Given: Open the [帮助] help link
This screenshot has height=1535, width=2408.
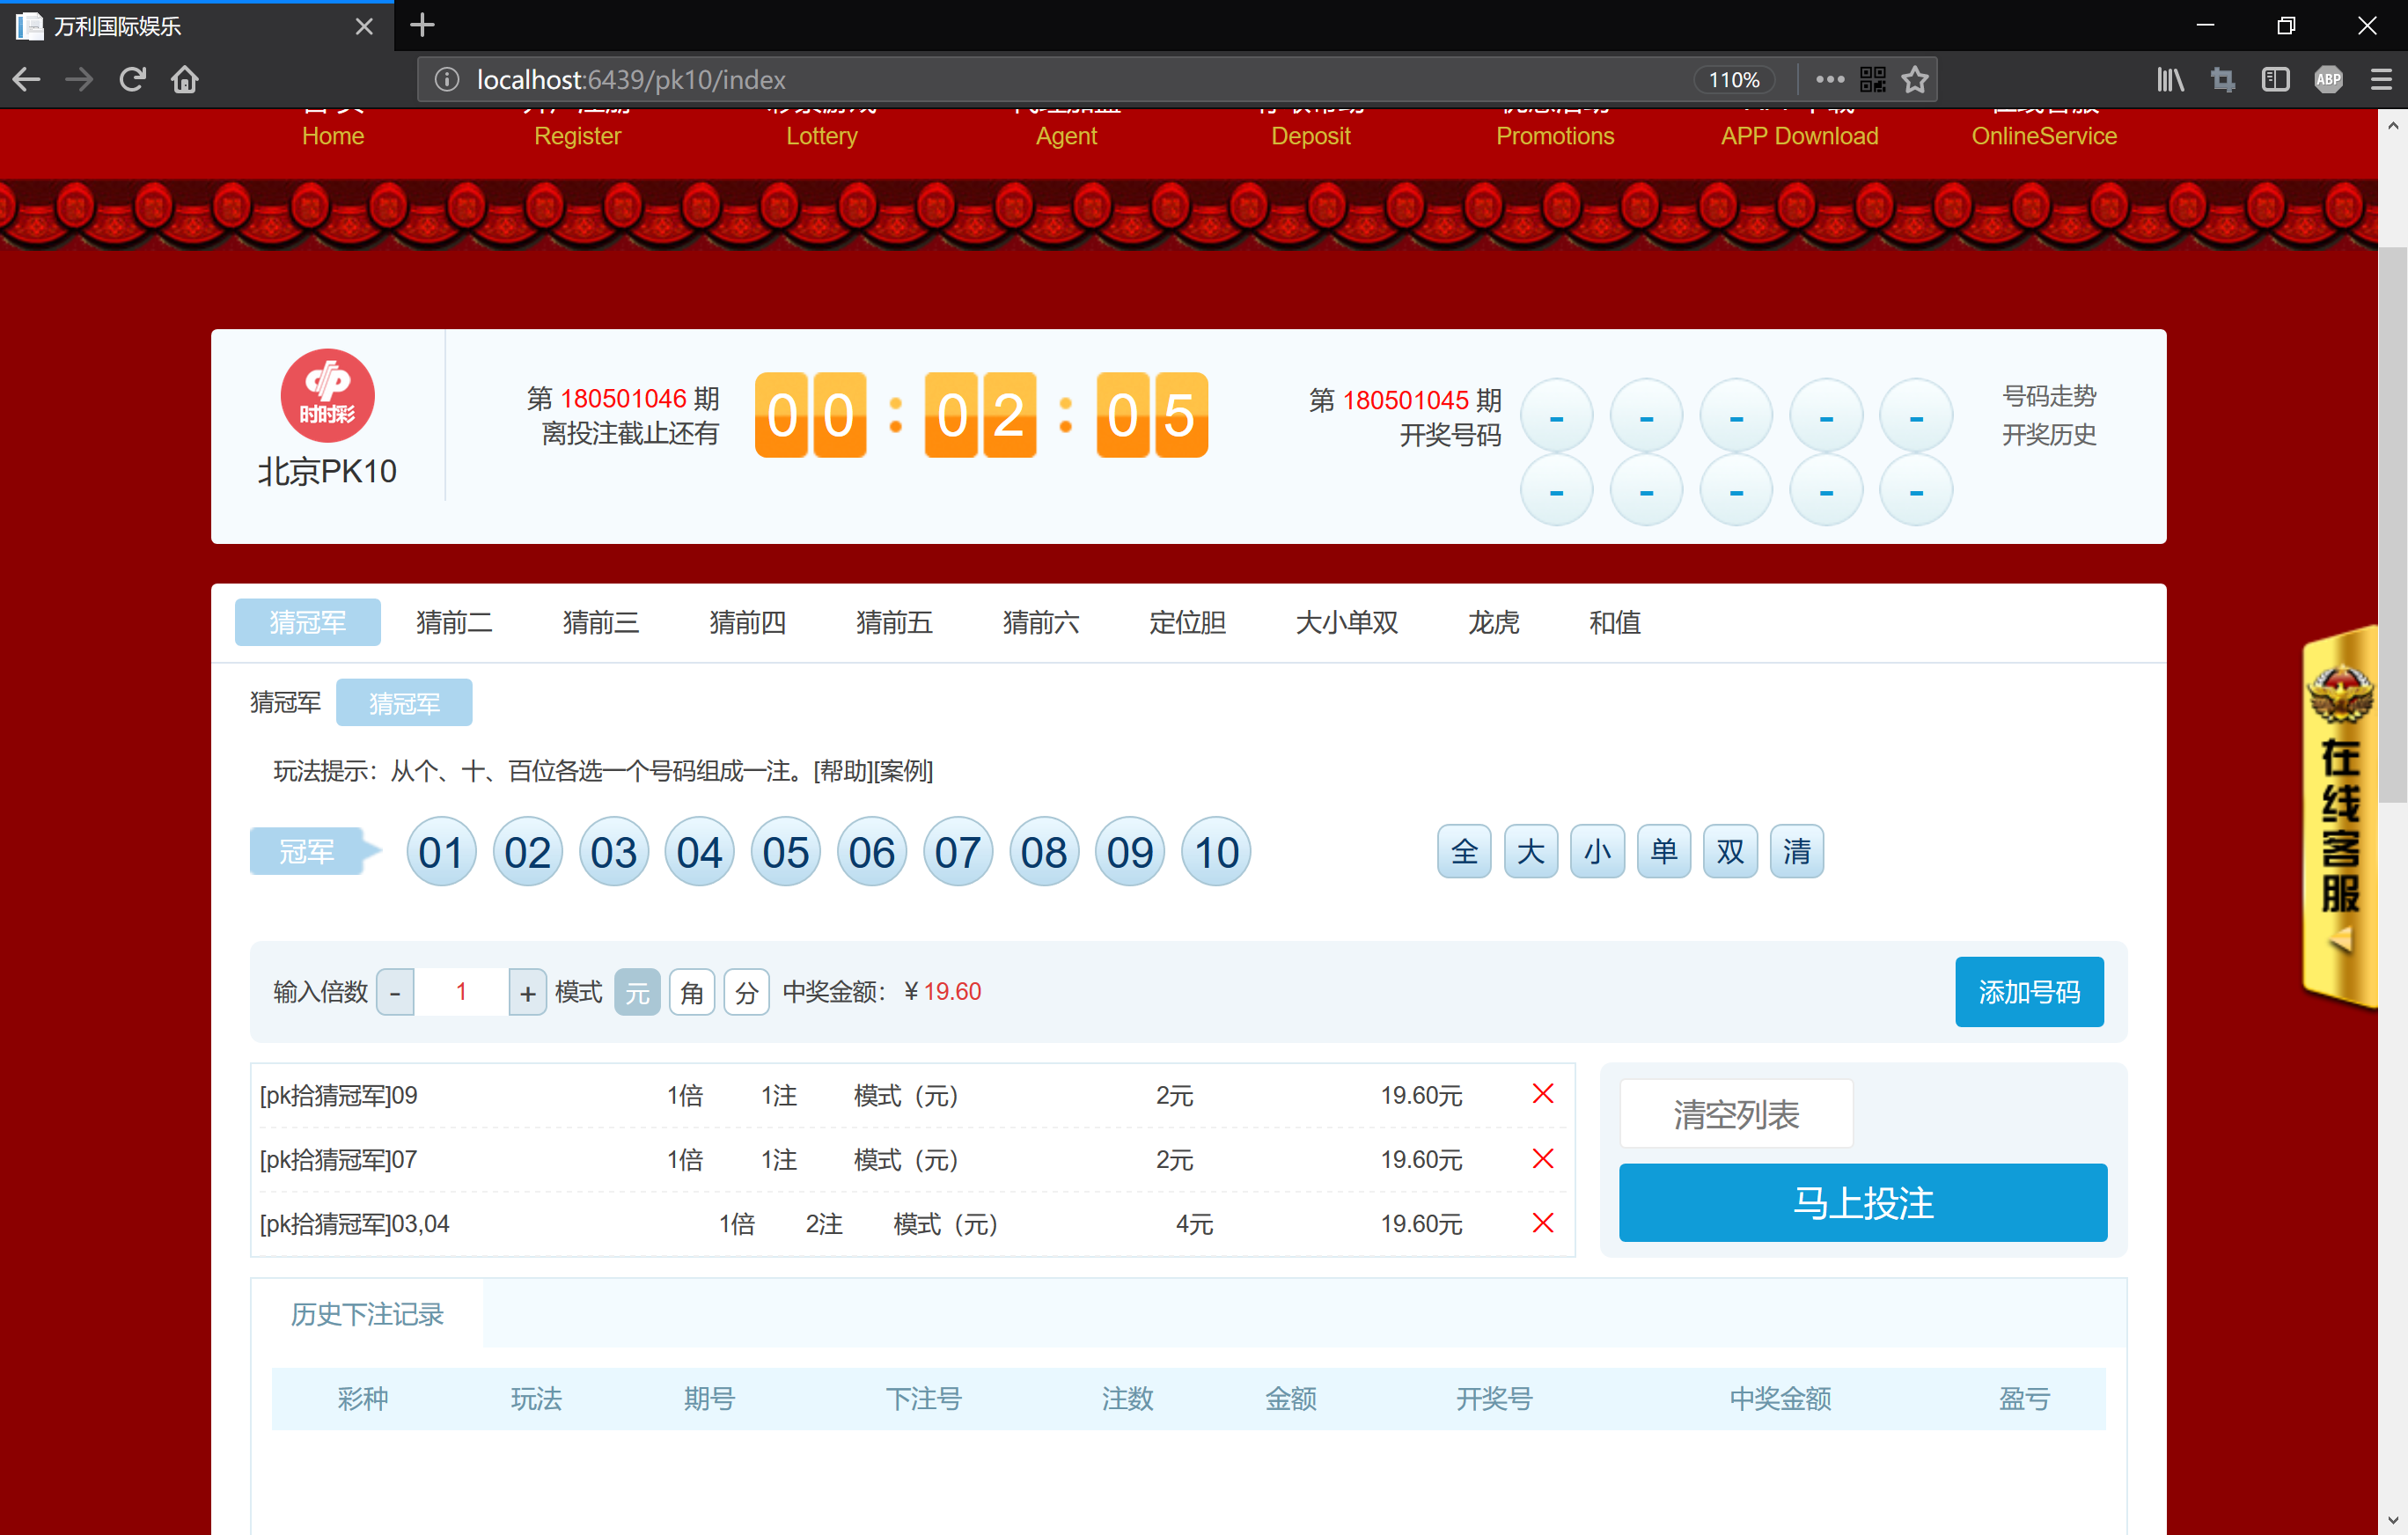Looking at the screenshot, I should 840,771.
